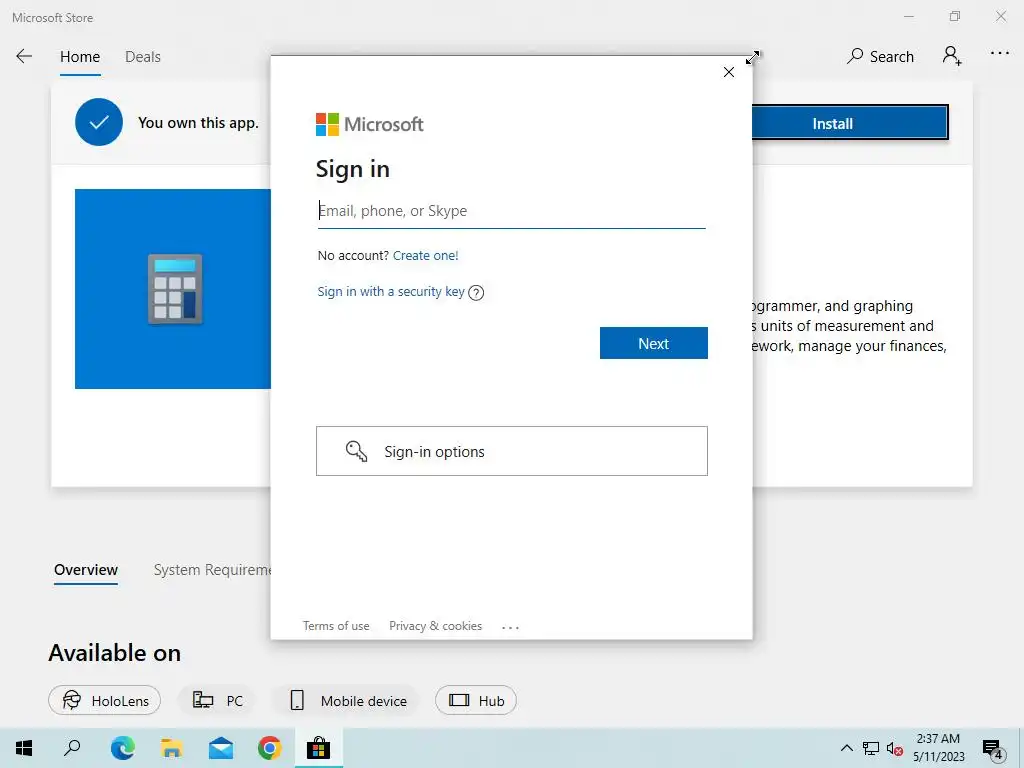Viewport: 1024px width, 768px height.
Task: Click the HoloLens availability chip
Action: point(104,701)
